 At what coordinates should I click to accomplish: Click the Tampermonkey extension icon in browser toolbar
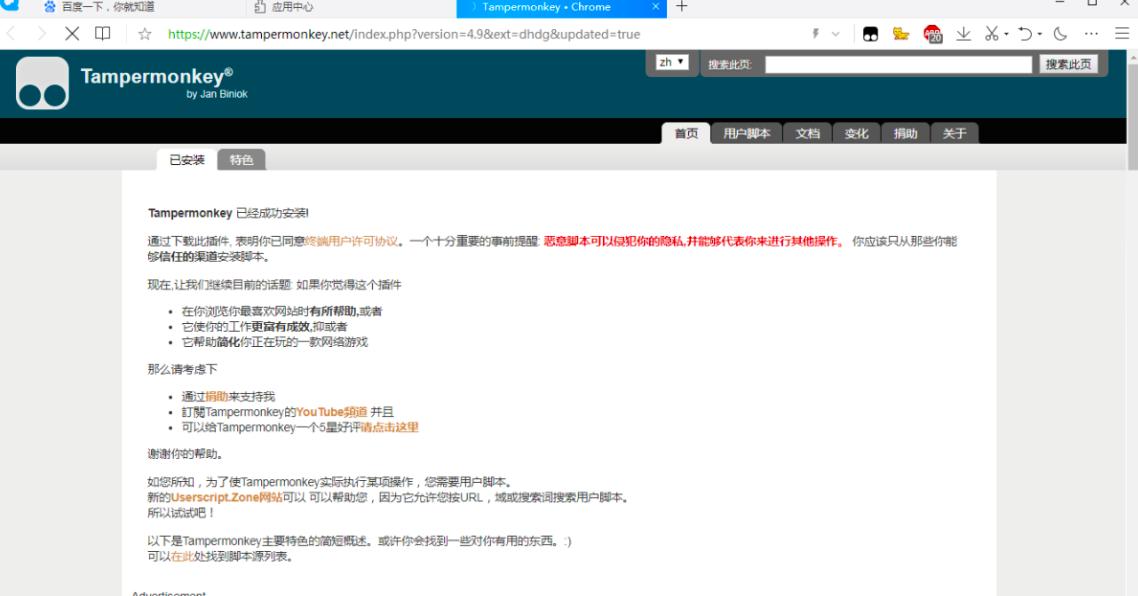(x=868, y=33)
